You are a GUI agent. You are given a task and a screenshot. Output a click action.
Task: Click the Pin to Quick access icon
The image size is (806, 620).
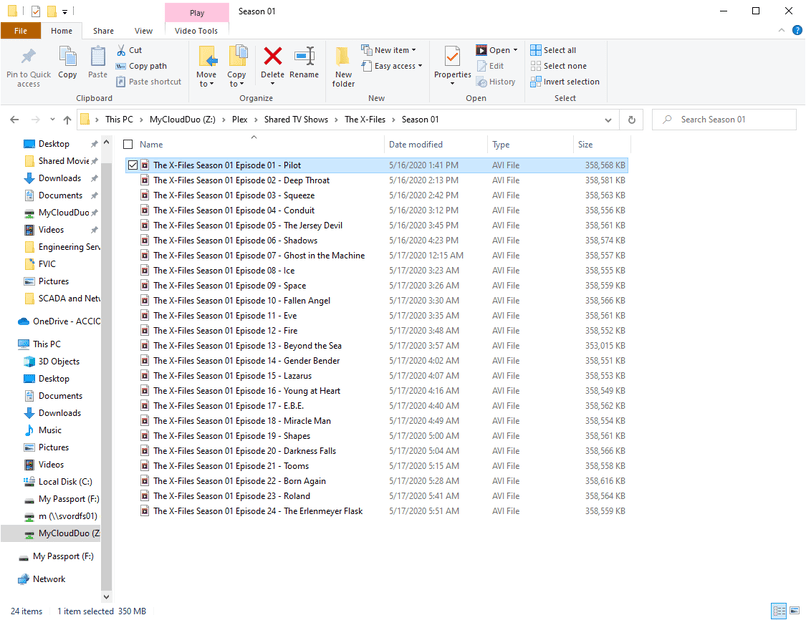click(x=28, y=57)
